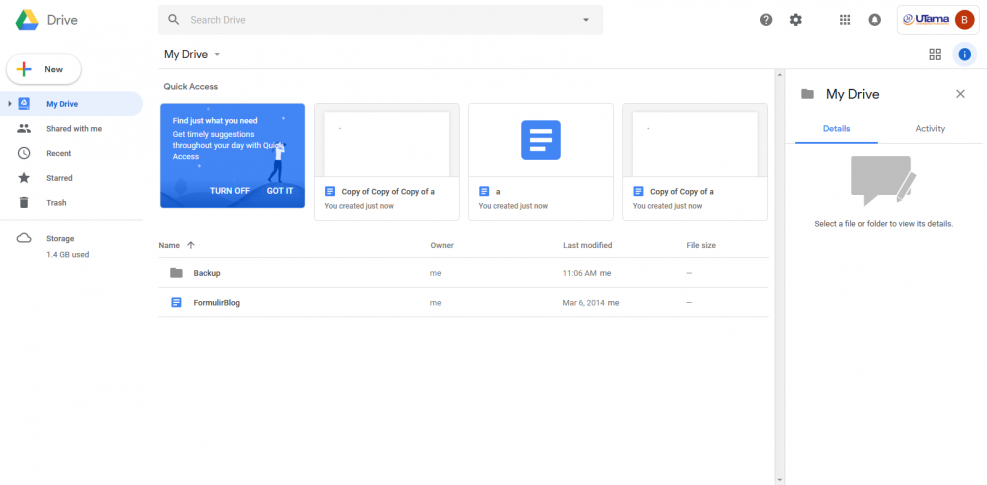987x485 pixels.
Task: Click the UTama organization logo
Action: click(926, 20)
